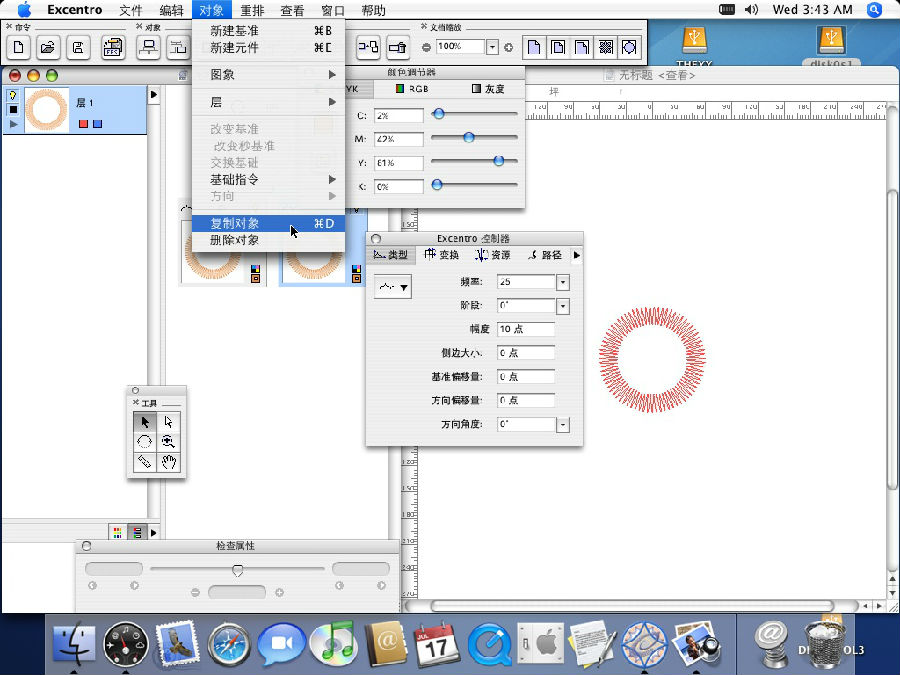Select the black arrow selection tool

(x=144, y=422)
